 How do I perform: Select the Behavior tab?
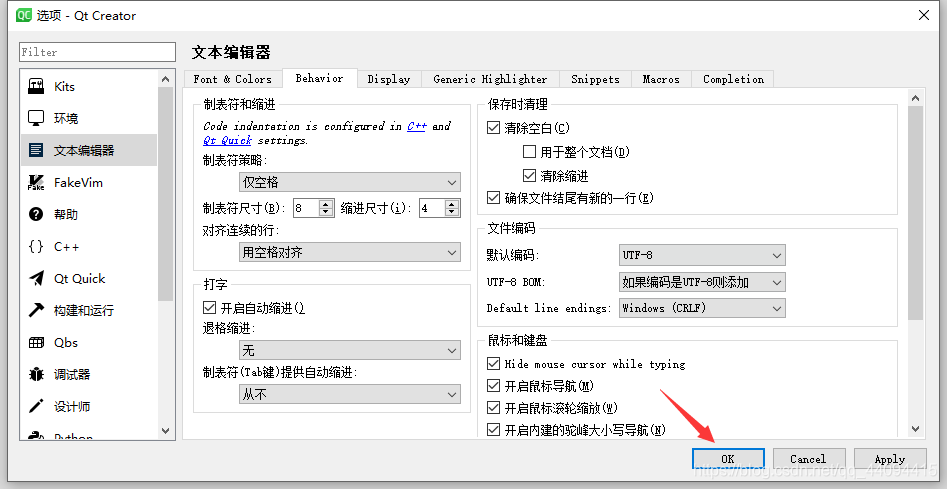click(x=319, y=78)
